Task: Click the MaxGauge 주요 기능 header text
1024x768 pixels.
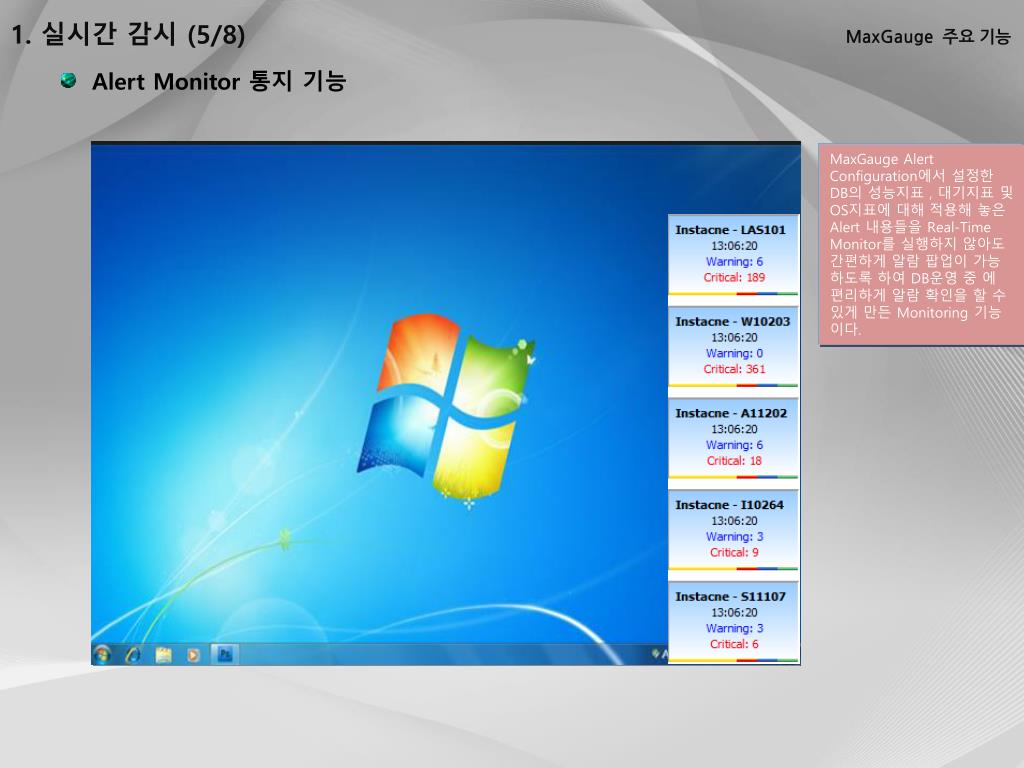Action: click(928, 37)
